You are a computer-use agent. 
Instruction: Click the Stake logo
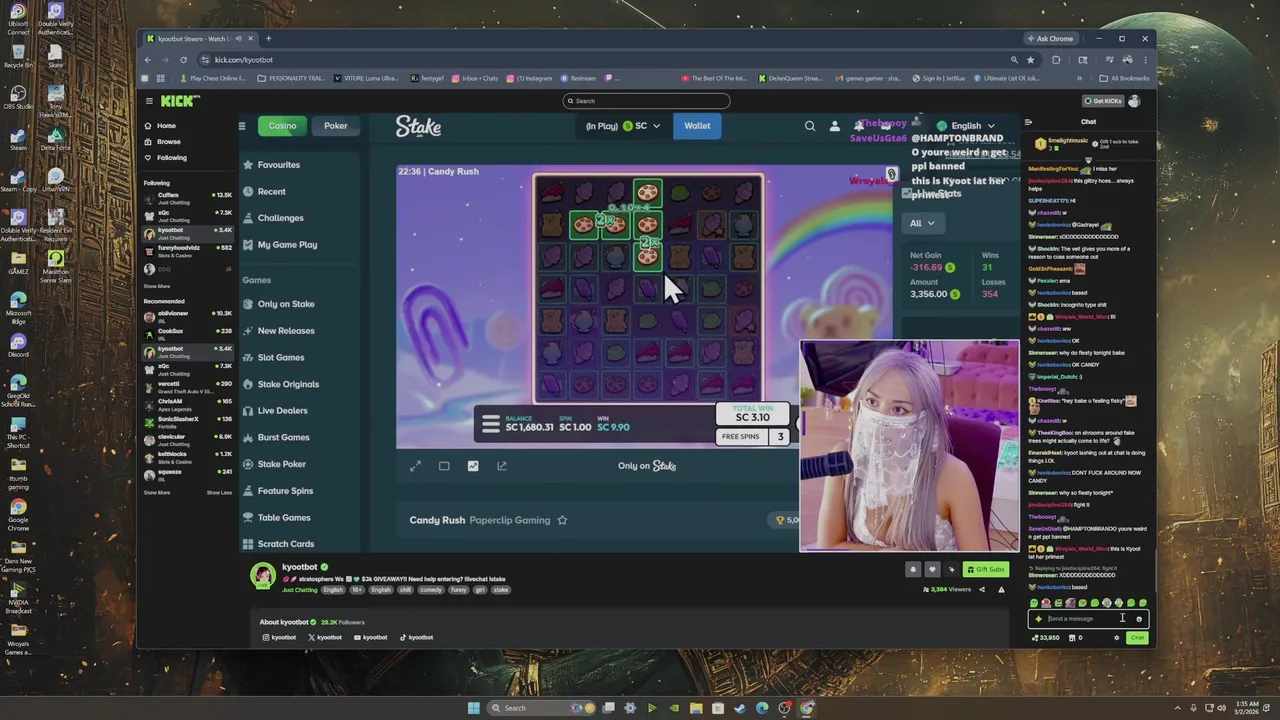pos(418,126)
